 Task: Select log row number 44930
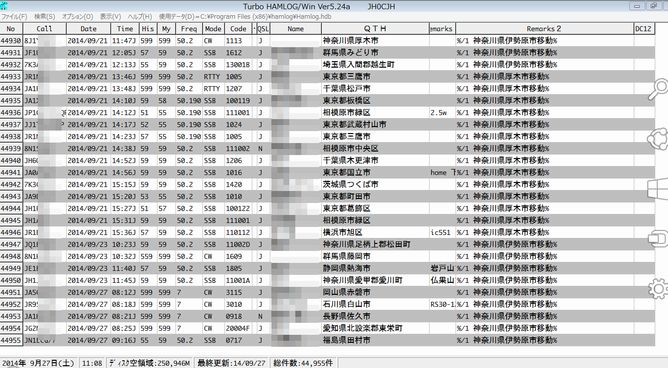[11, 41]
